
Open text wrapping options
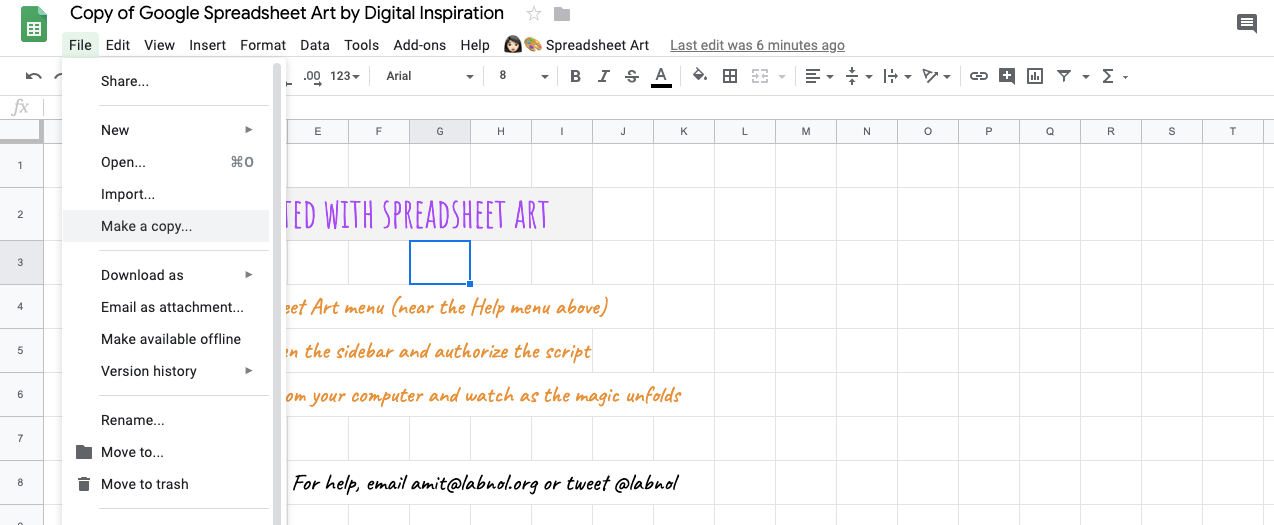(x=897, y=76)
